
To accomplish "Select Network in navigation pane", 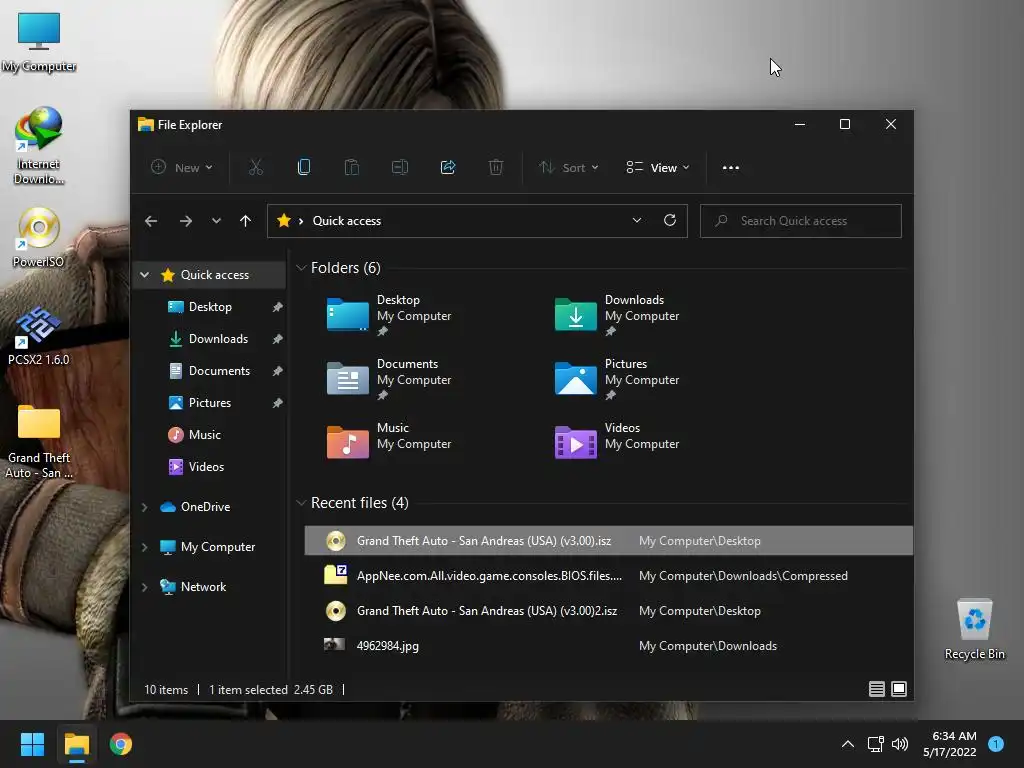I will click(203, 587).
